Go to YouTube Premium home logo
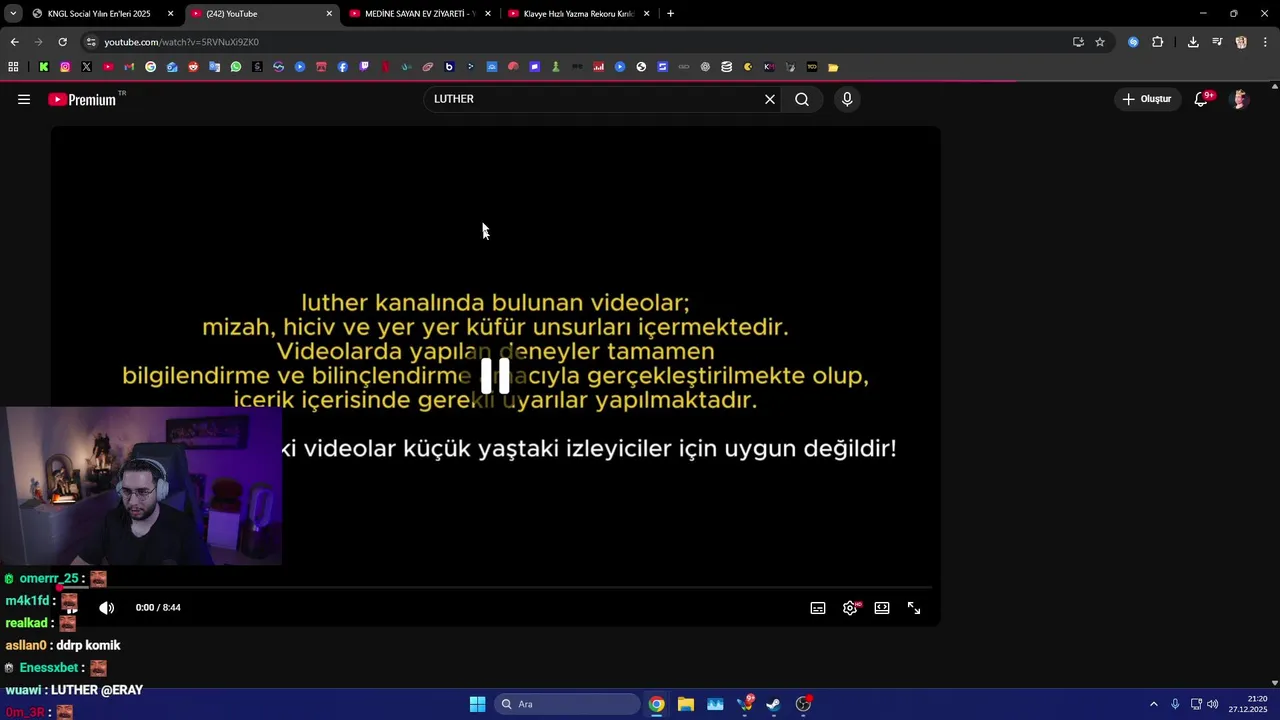The image size is (1280, 720). point(82,99)
